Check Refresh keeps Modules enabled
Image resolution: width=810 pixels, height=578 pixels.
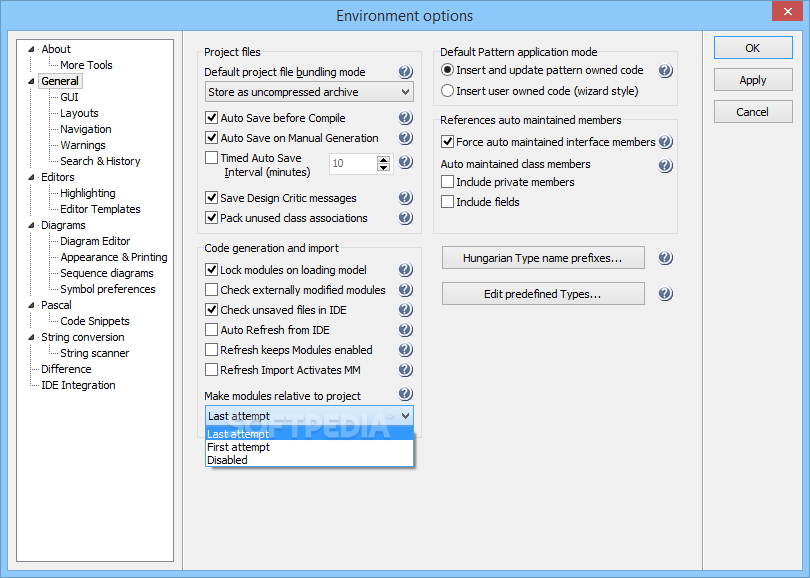click(x=211, y=350)
